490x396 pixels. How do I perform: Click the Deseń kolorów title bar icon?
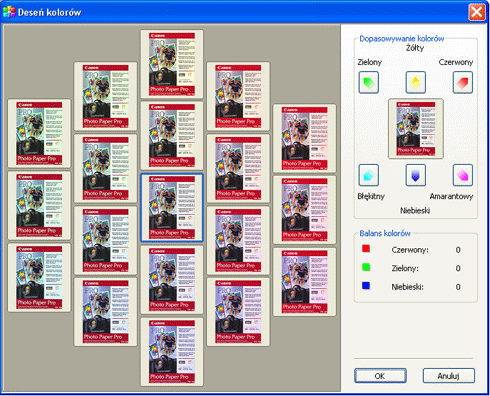(9, 12)
